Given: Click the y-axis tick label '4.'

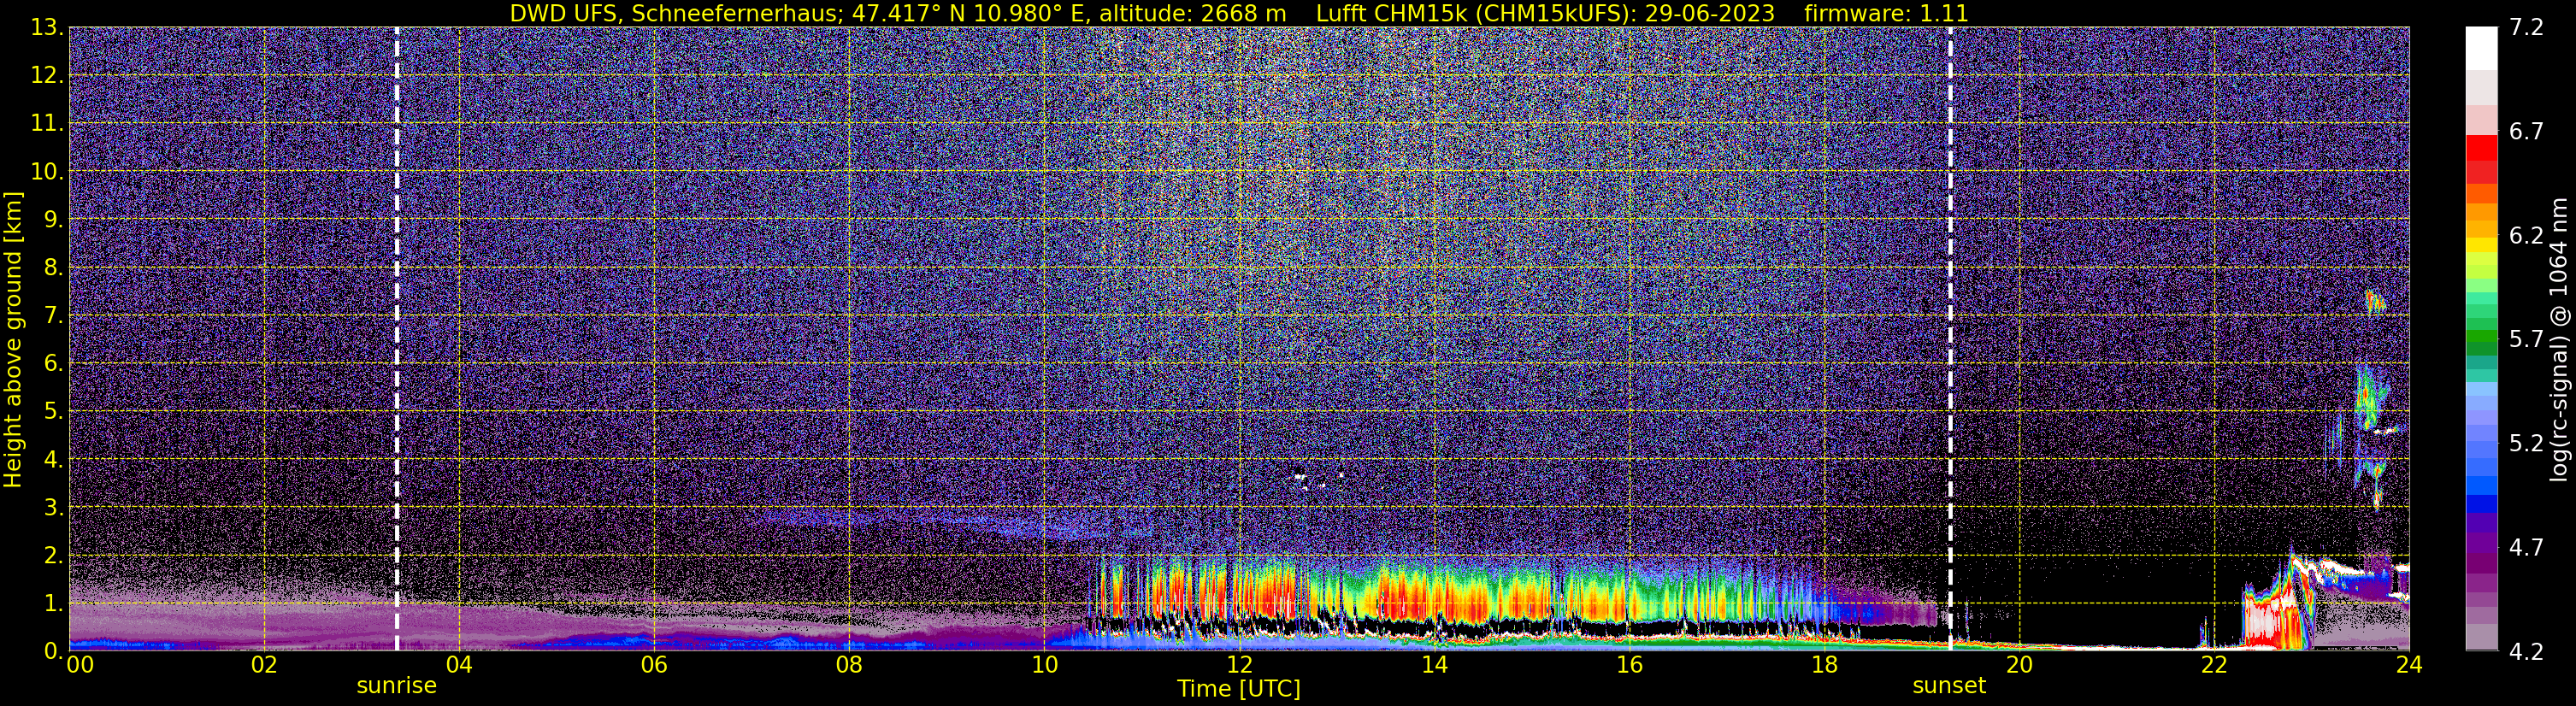Looking at the screenshot, I should (x=54, y=460).
